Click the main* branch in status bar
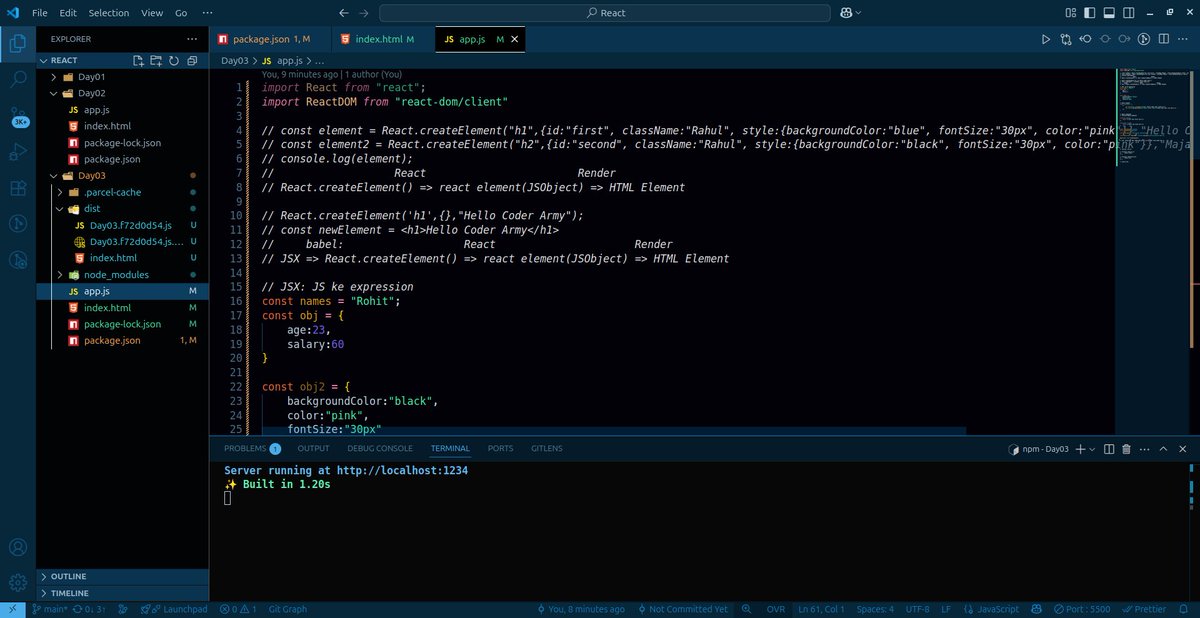The width and height of the screenshot is (1200, 618). pos(49,609)
